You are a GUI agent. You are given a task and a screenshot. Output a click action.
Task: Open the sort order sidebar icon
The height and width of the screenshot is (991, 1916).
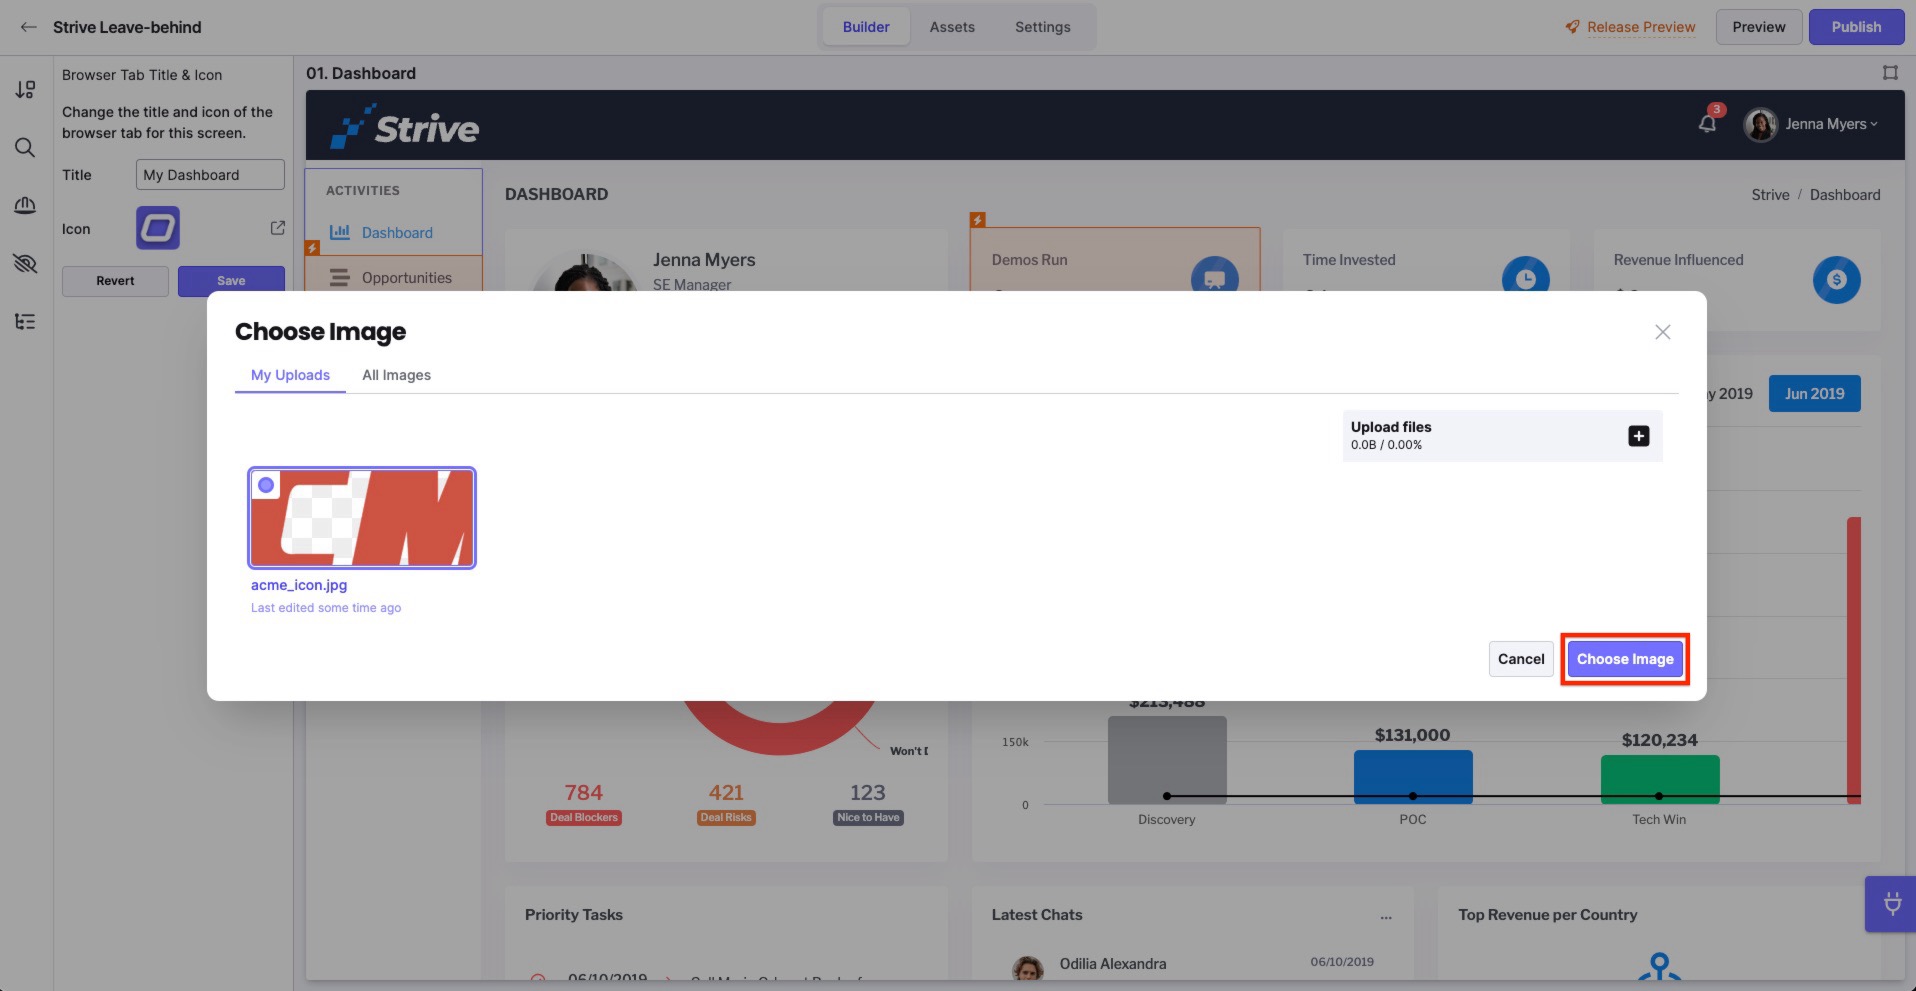click(25, 90)
